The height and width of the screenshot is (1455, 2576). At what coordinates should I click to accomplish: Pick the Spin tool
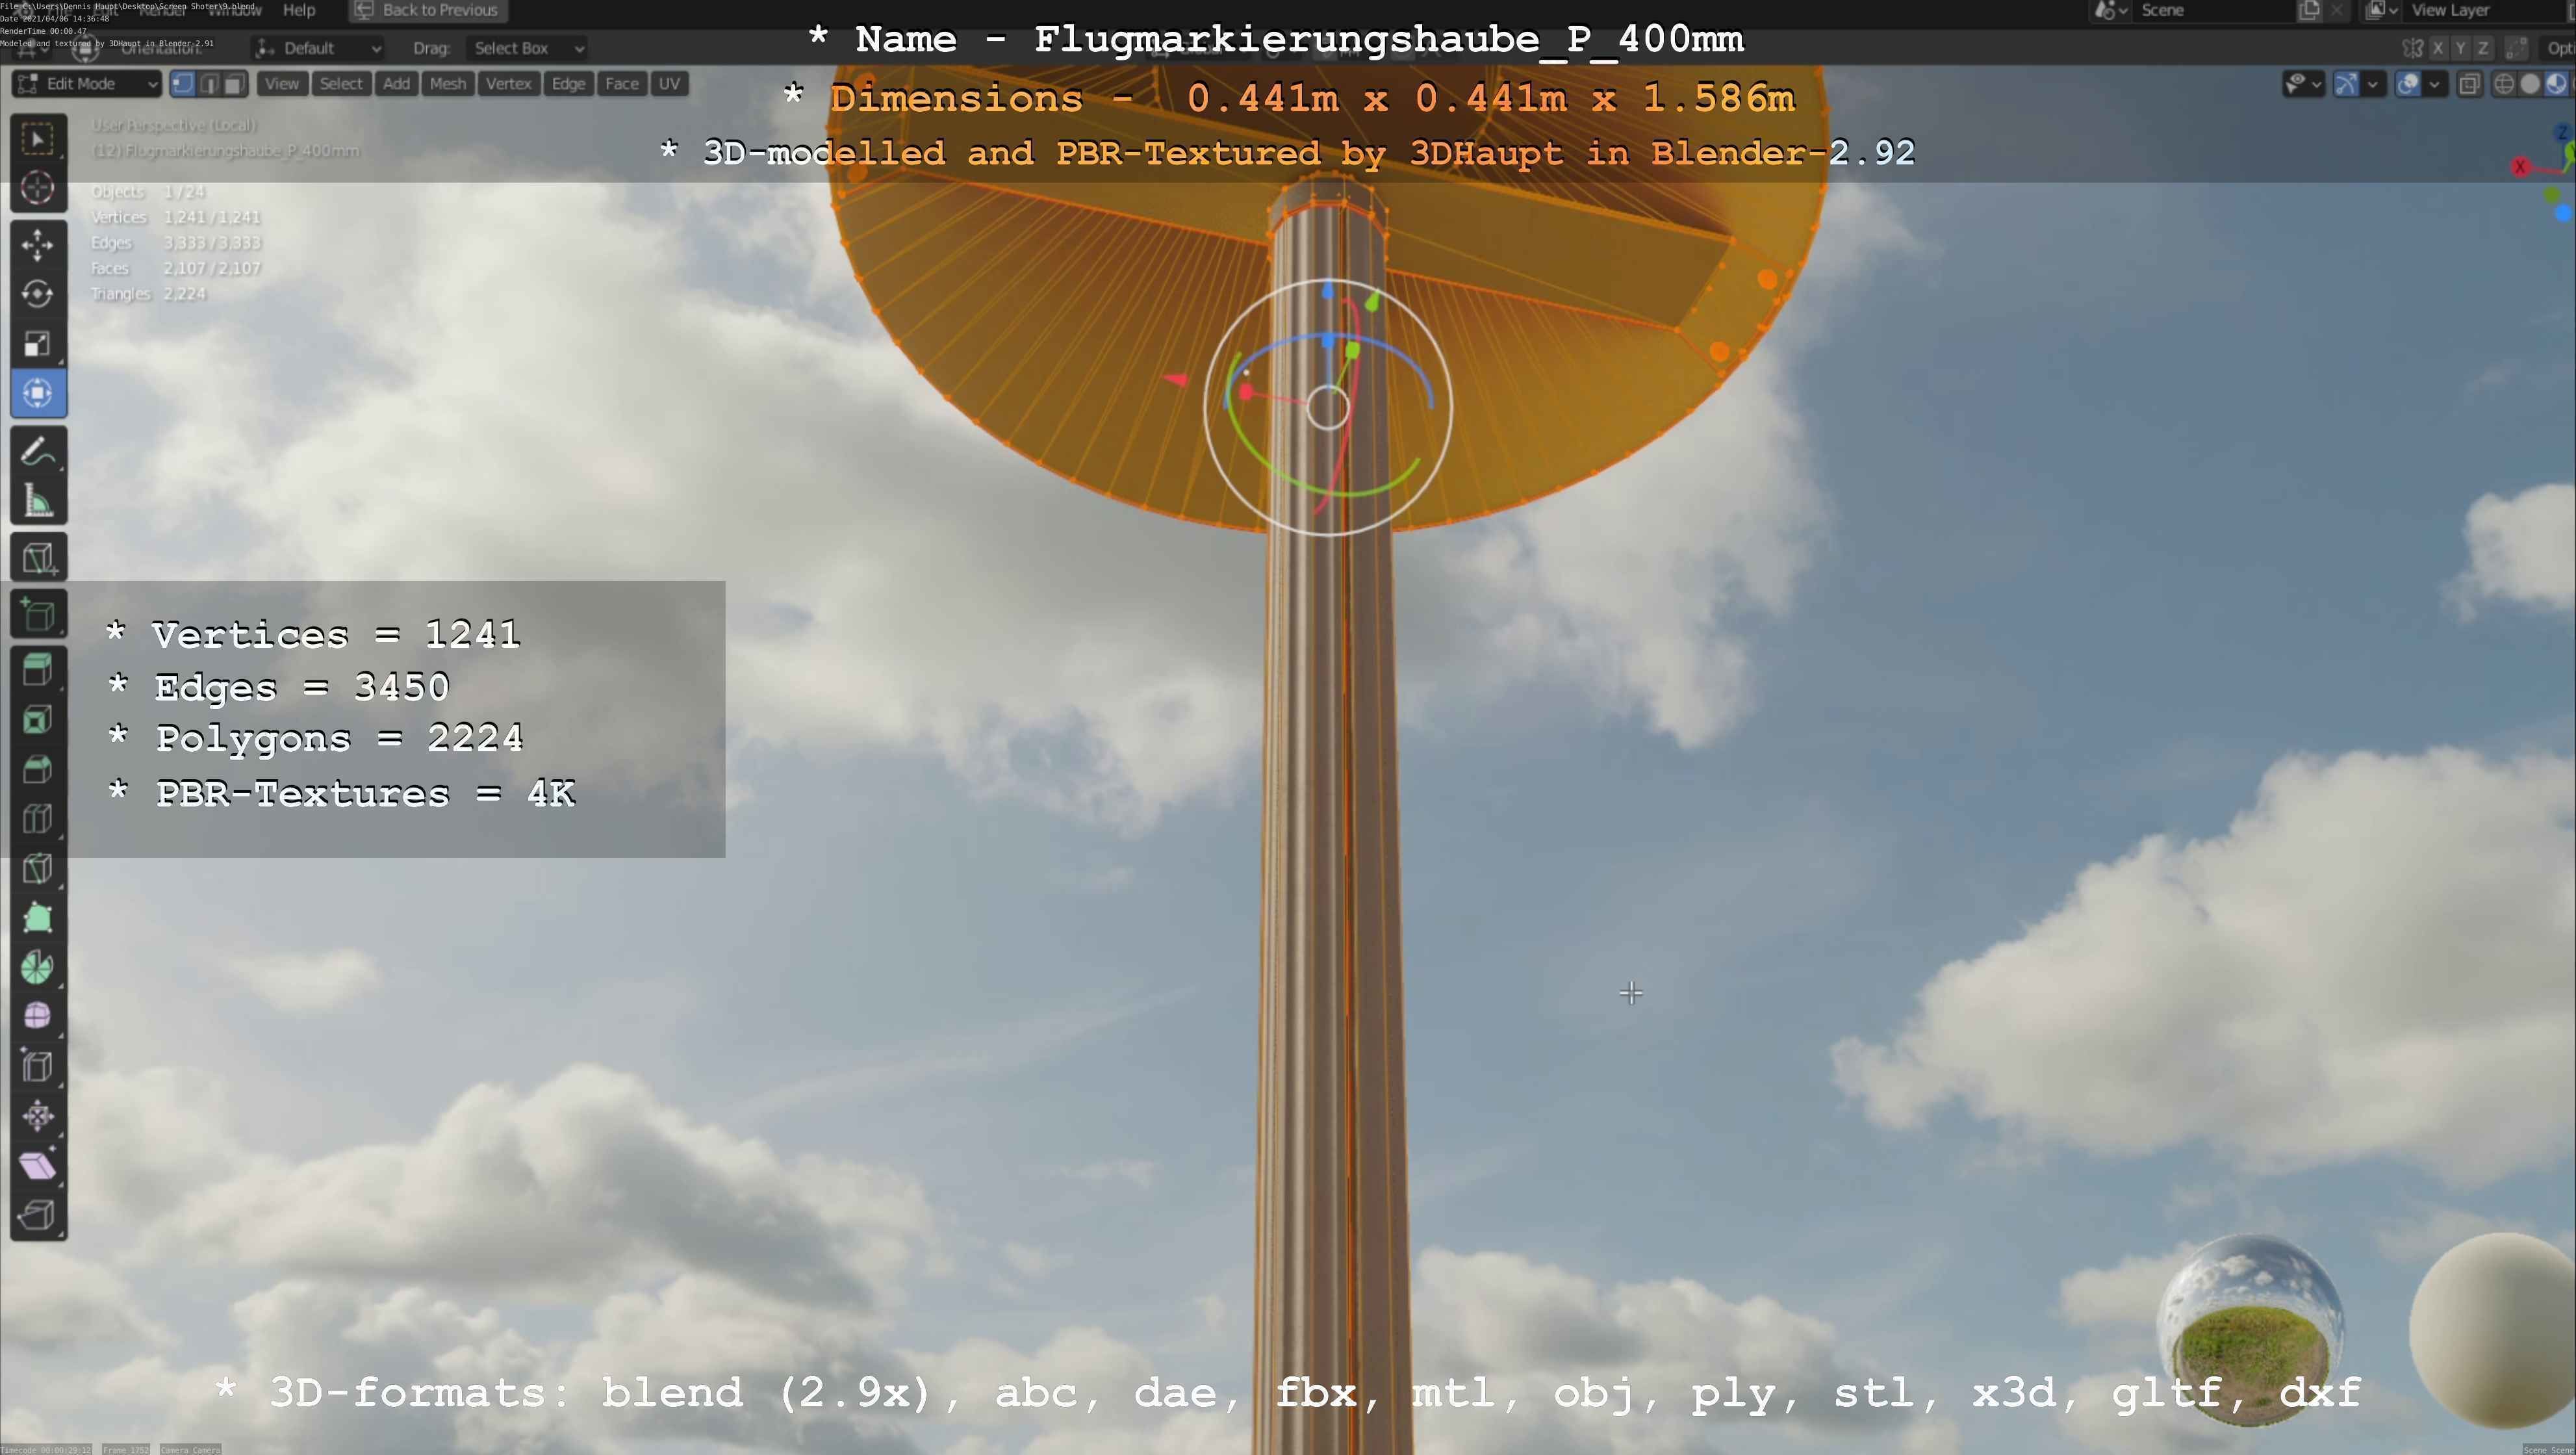coord(38,967)
